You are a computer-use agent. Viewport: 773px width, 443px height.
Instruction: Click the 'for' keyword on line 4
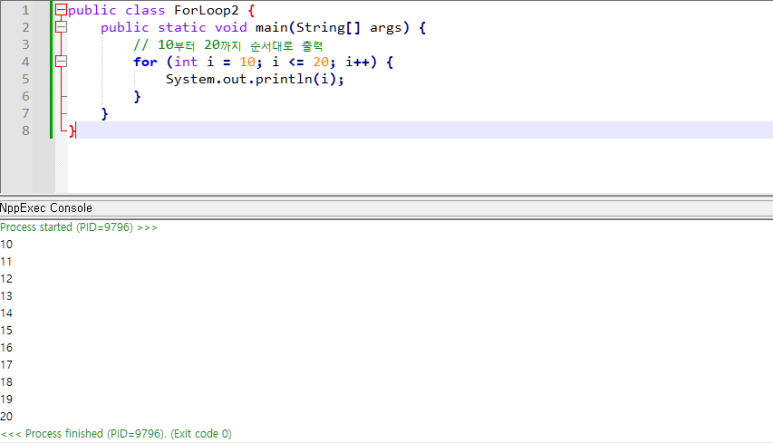145,62
